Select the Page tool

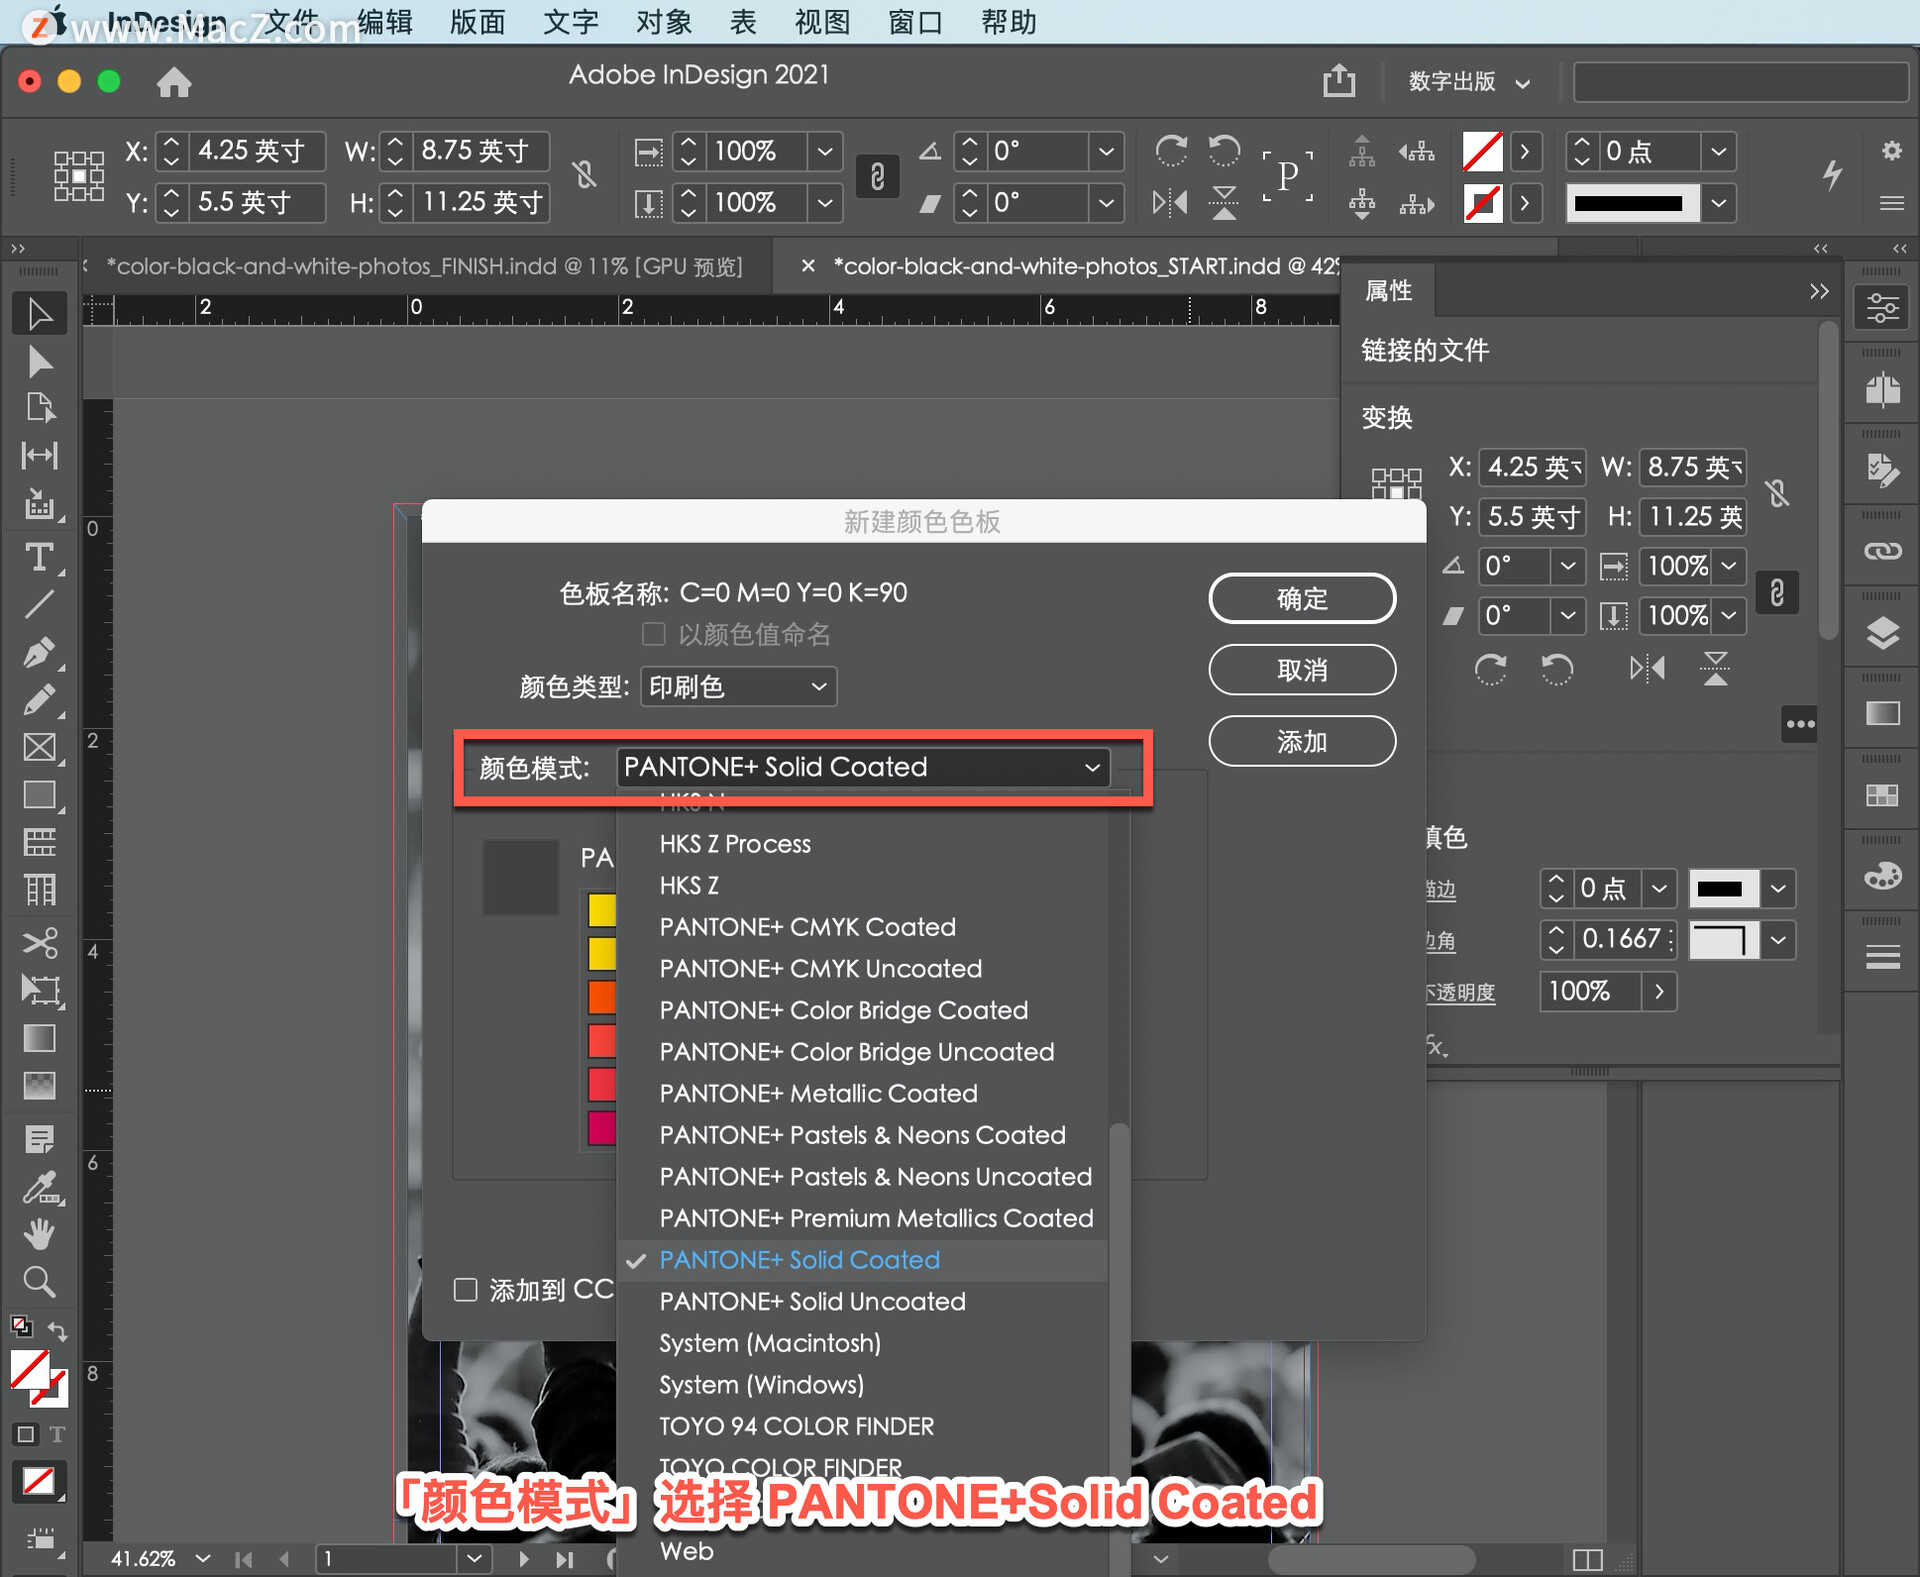40,408
